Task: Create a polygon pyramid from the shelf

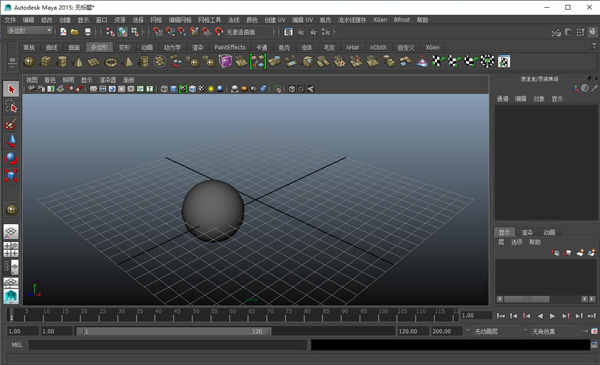Action: (127, 62)
